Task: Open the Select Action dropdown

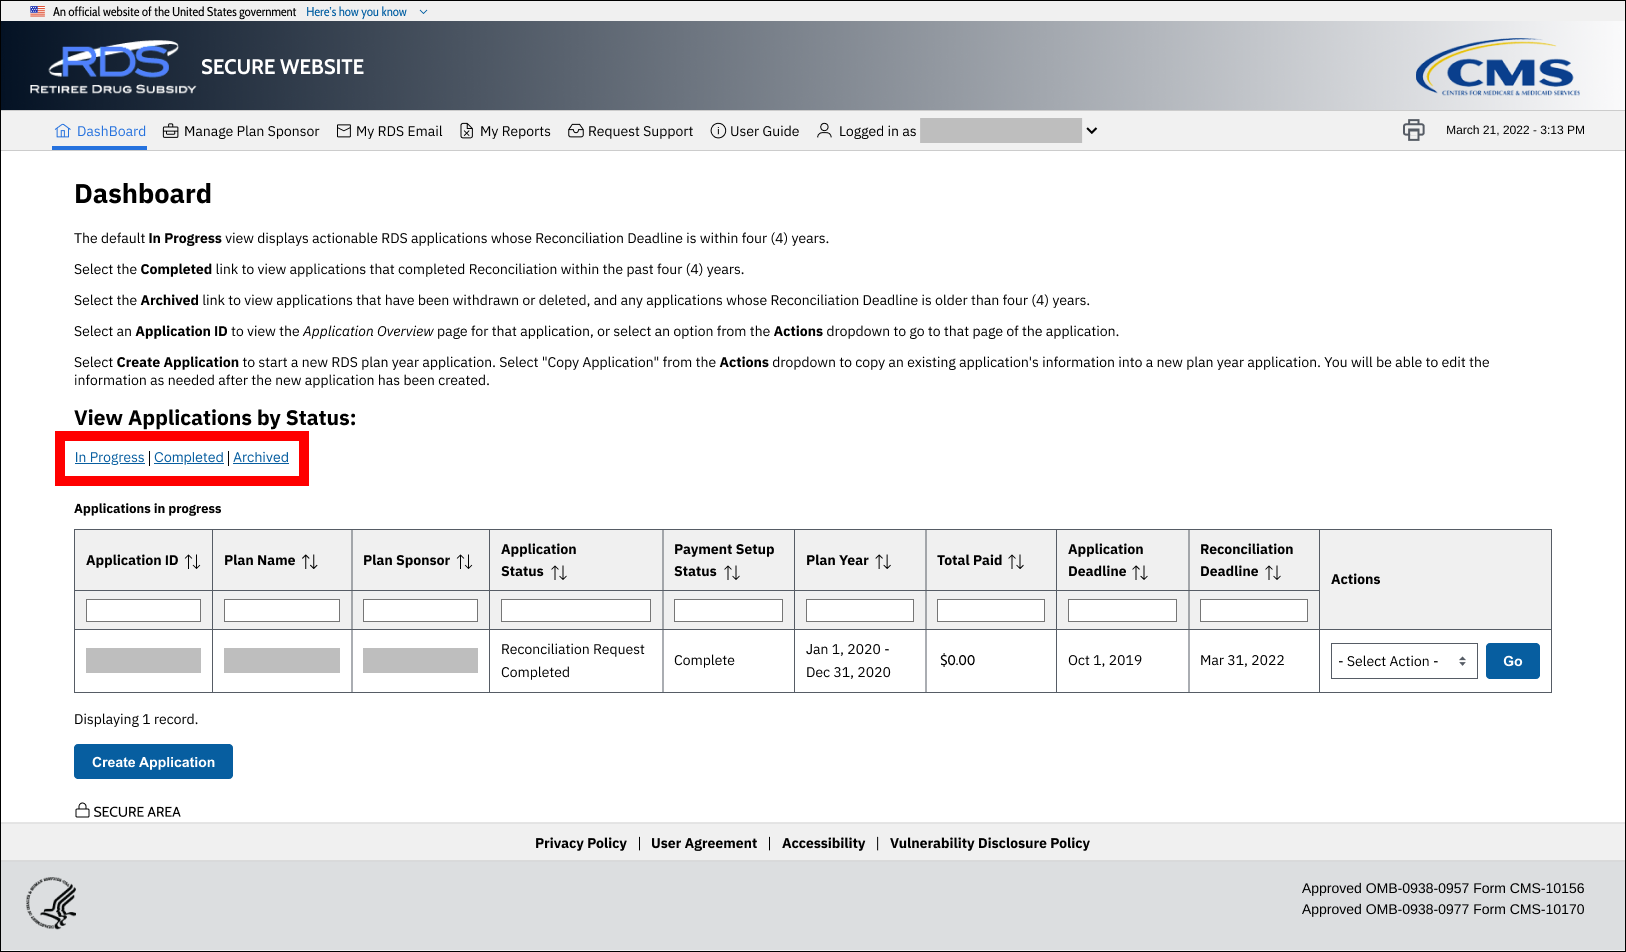Action: click(1403, 661)
